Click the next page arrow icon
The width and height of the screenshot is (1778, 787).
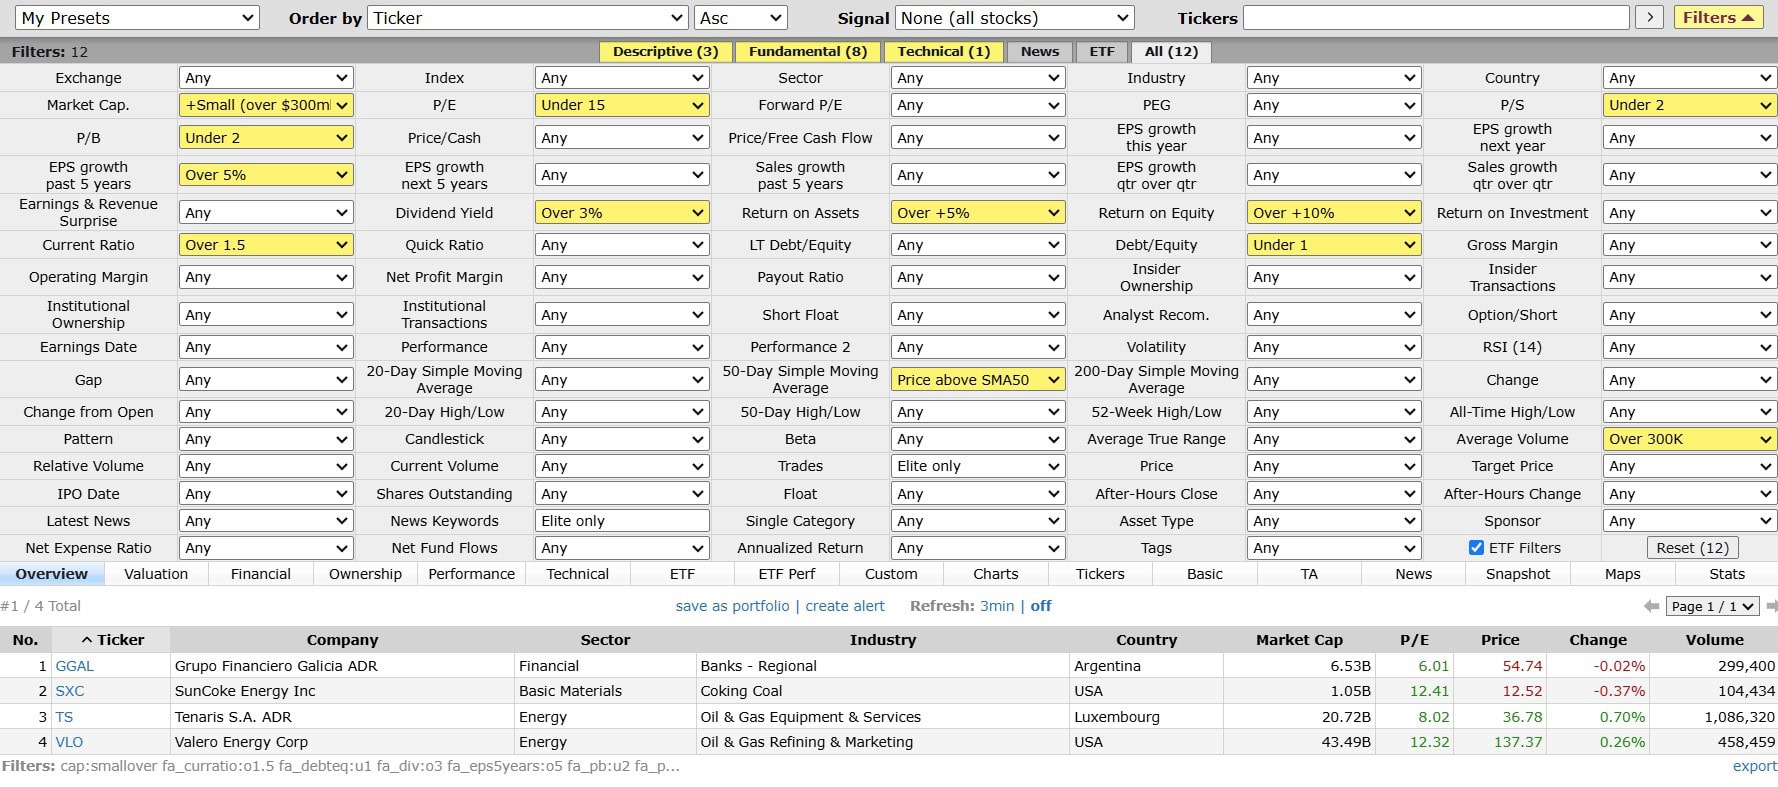[x=1771, y=606]
